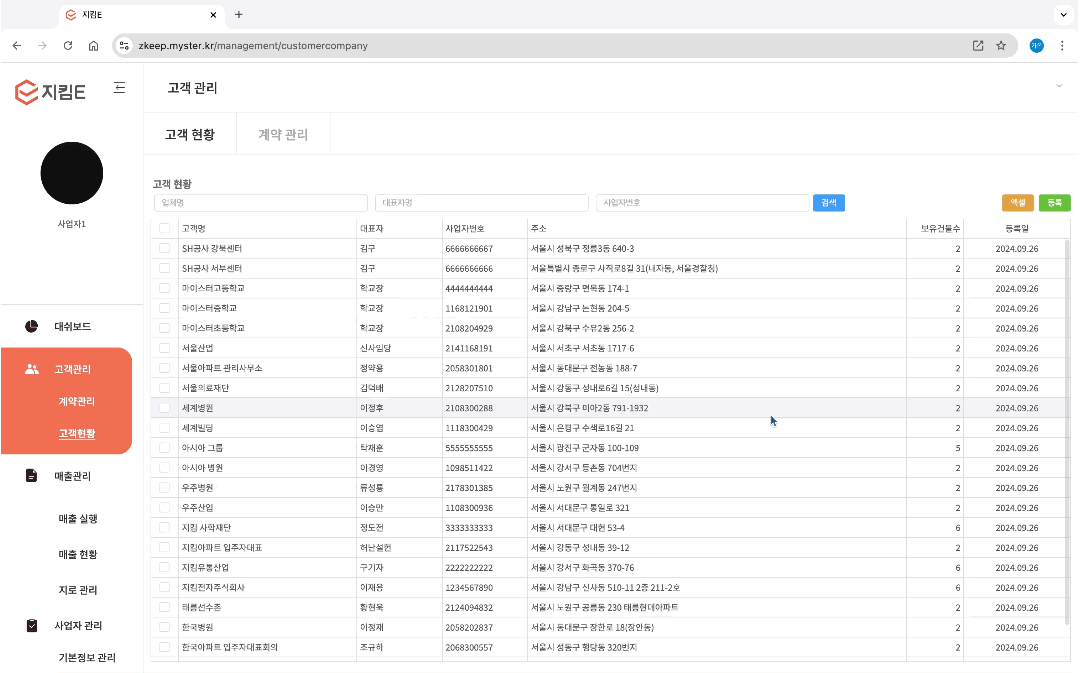Click the 매출관리 document icon
The width and height of the screenshot is (1080, 673).
coord(32,476)
